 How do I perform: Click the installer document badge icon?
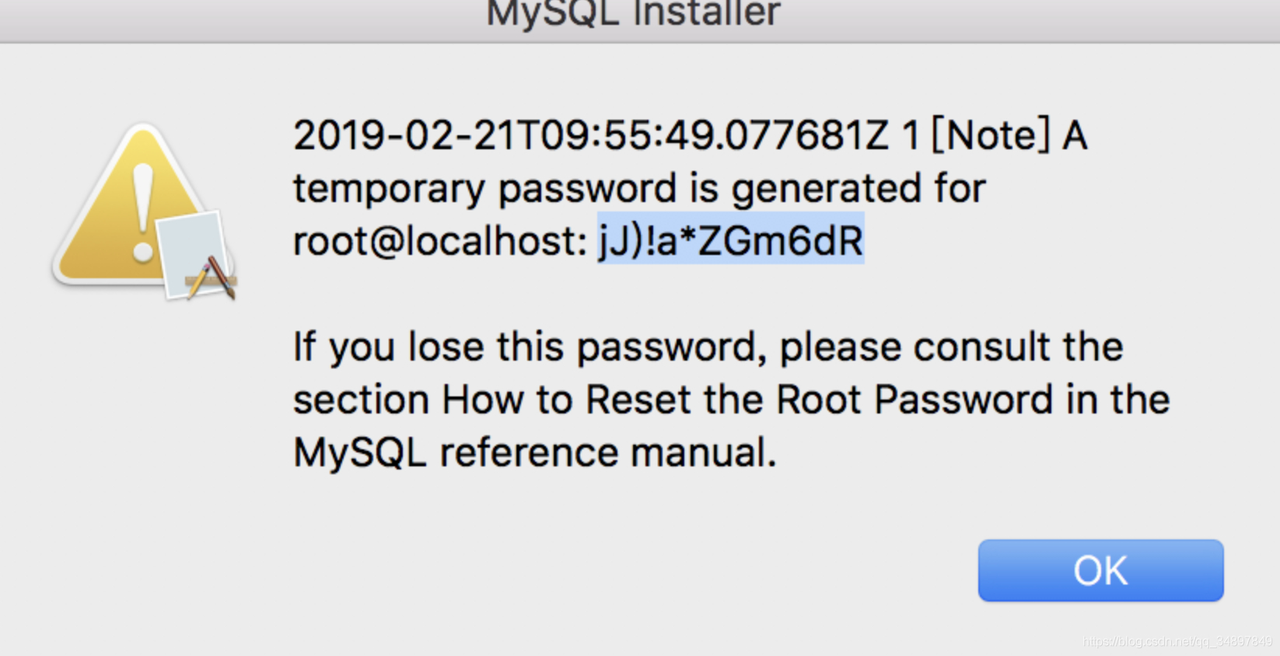(x=192, y=250)
